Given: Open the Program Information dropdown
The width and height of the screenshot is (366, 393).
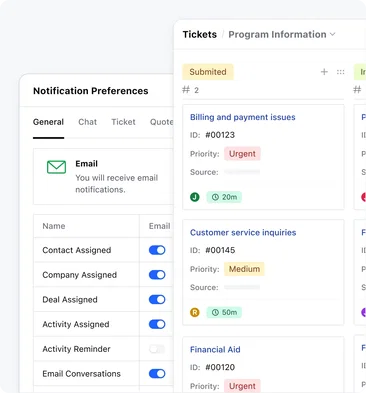Looking at the screenshot, I should coord(282,34).
